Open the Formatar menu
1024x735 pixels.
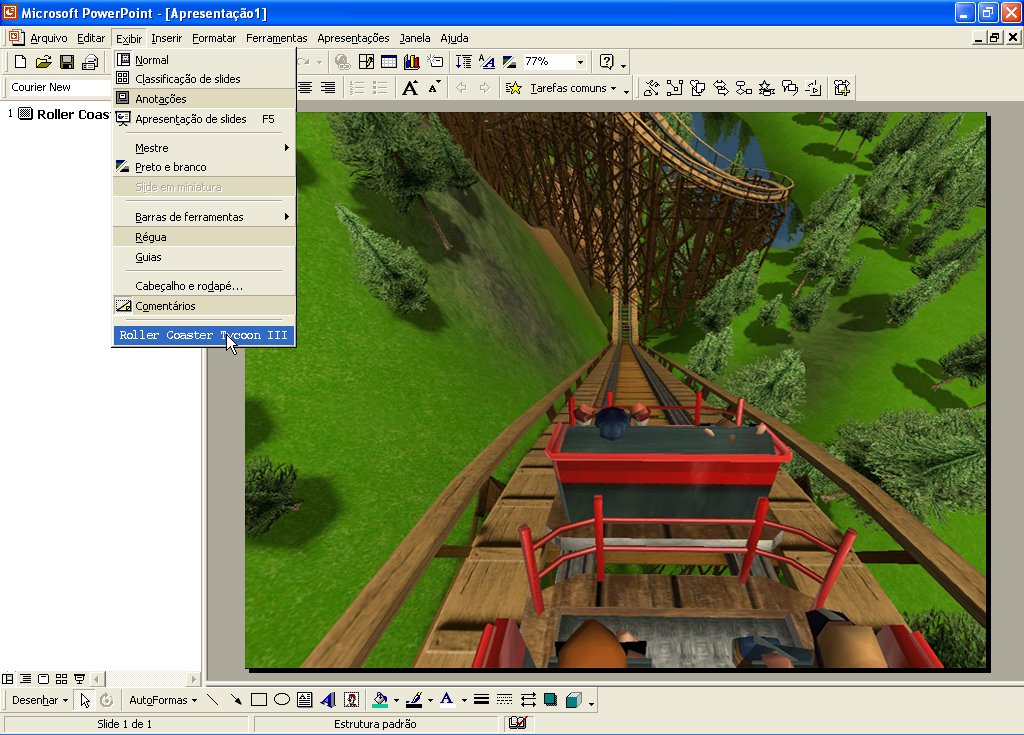tap(214, 38)
